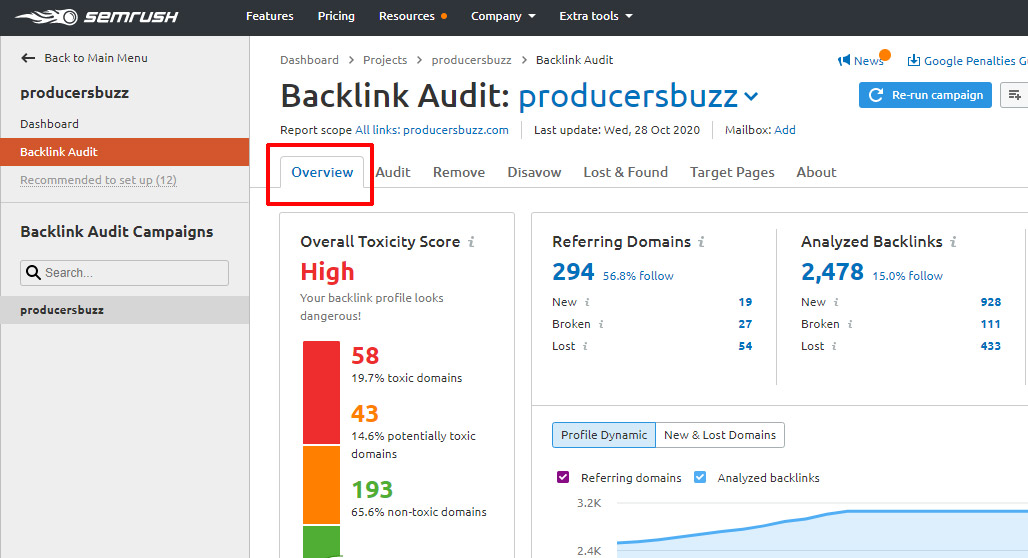Screen dimensions: 1028x558
Task: Open the Pricing page
Action: 336,16
